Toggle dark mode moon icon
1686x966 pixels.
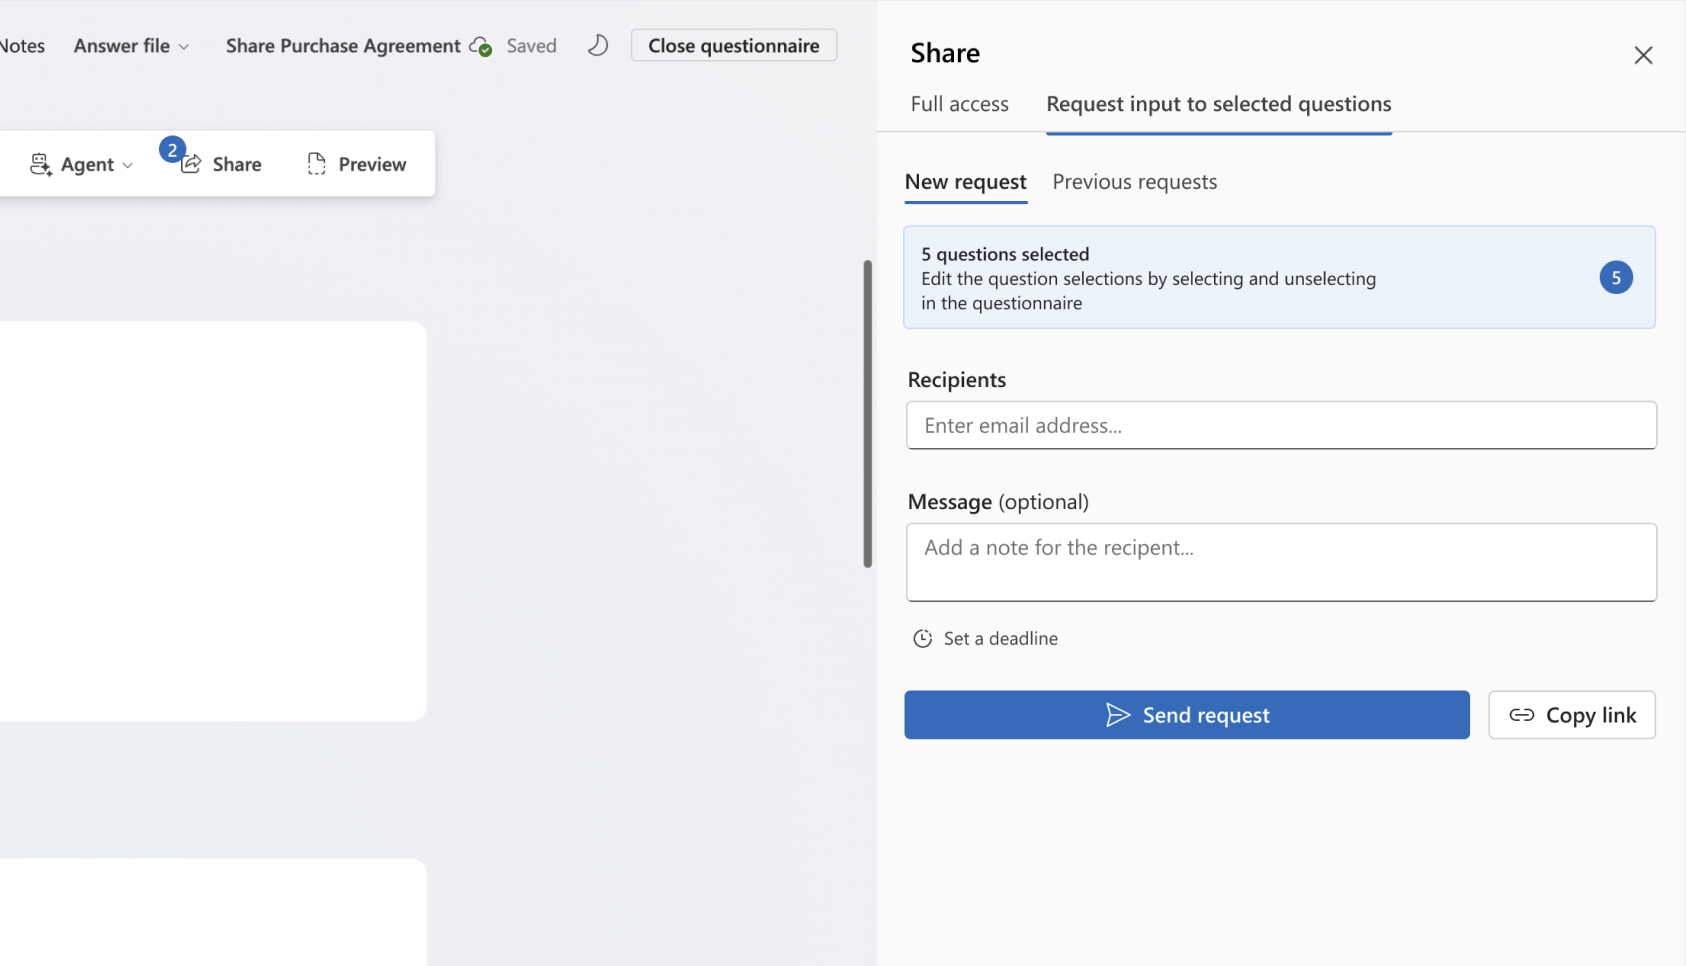point(597,46)
